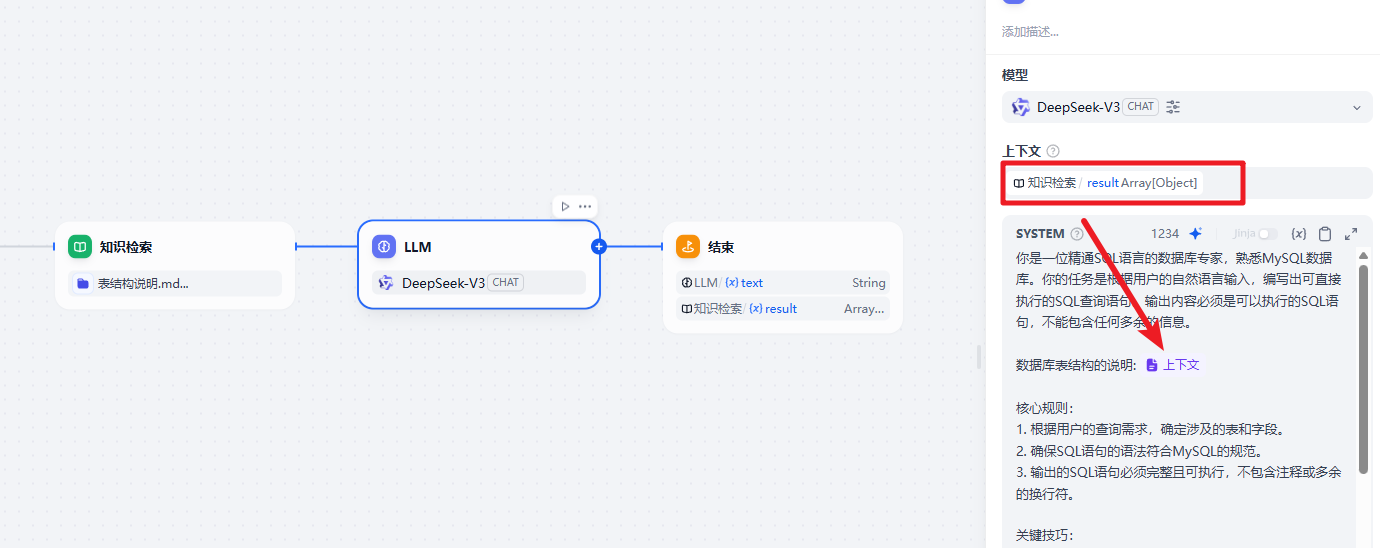Toggle the Jinja switch
This screenshot has width=1380, height=548.
[x=1267, y=233]
